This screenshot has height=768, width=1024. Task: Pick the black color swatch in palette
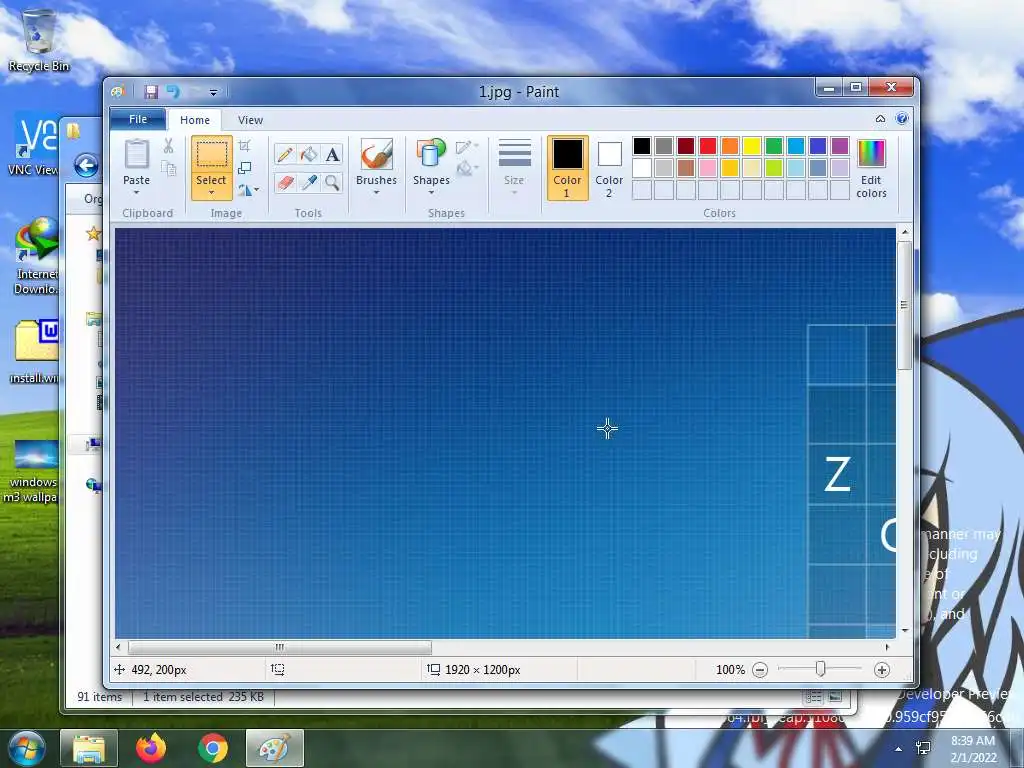click(x=642, y=146)
